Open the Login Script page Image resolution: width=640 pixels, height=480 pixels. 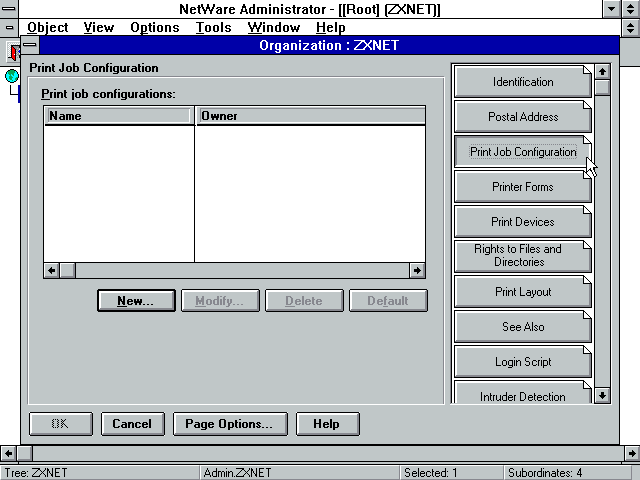pyautogui.click(x=523, y=362)
